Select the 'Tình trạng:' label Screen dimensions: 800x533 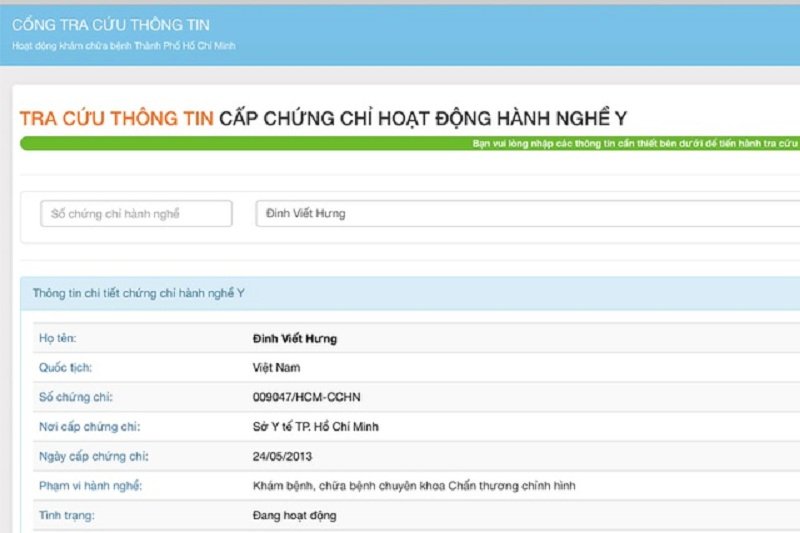(x=67, y=516)
